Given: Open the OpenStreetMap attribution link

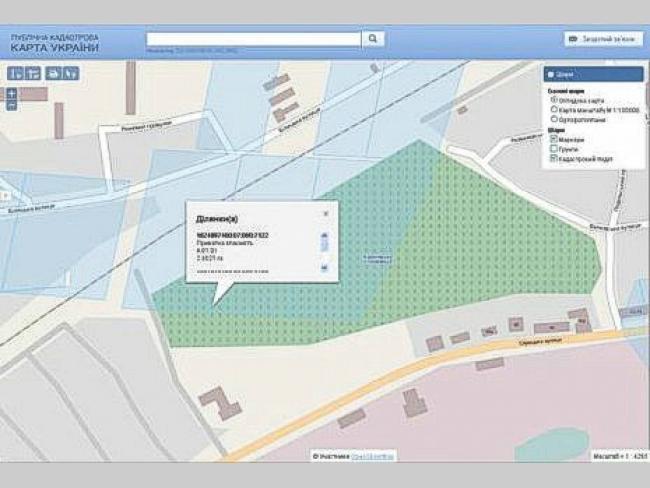Looking at the screenshot, I should pos(372,456).
